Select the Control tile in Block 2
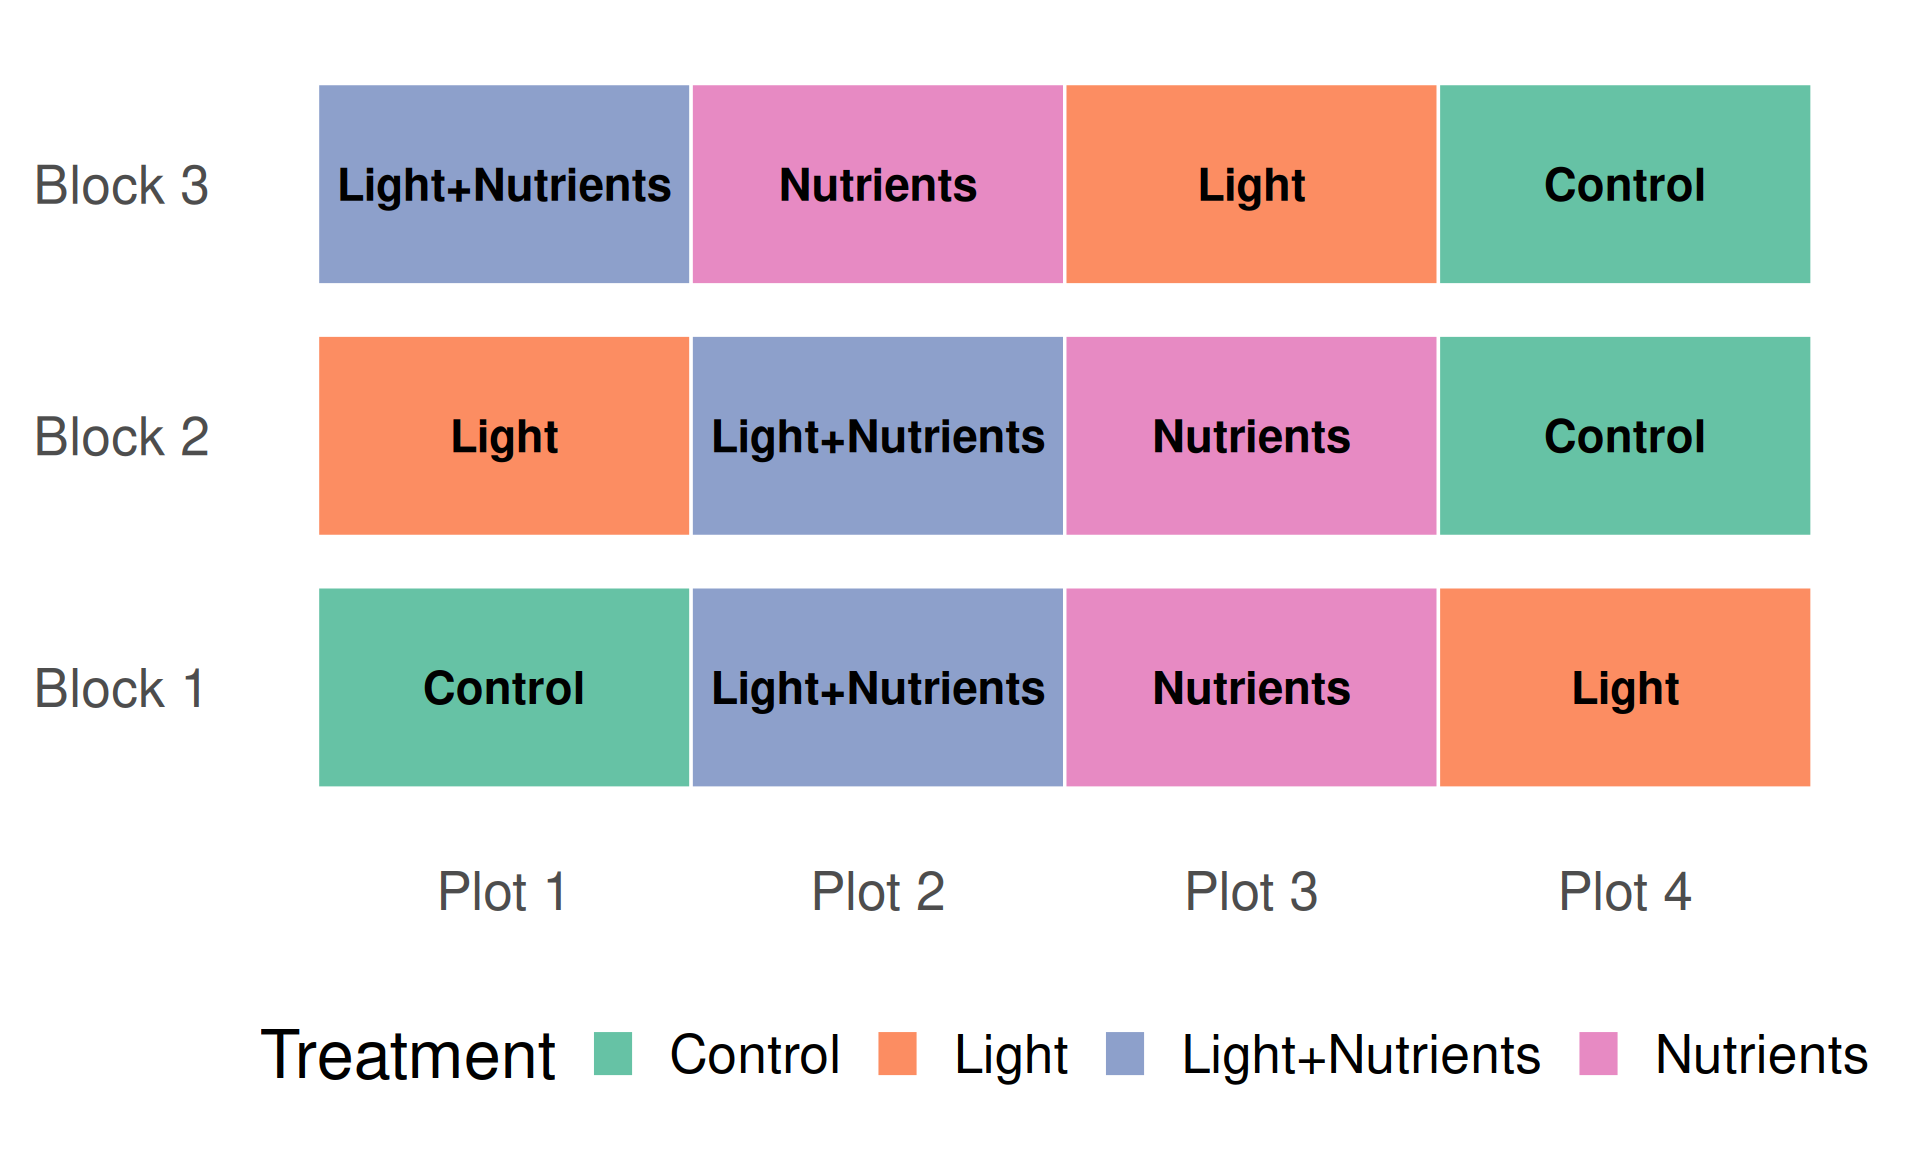This screenshot has width=1920, height=1152. coord(1625,436)
